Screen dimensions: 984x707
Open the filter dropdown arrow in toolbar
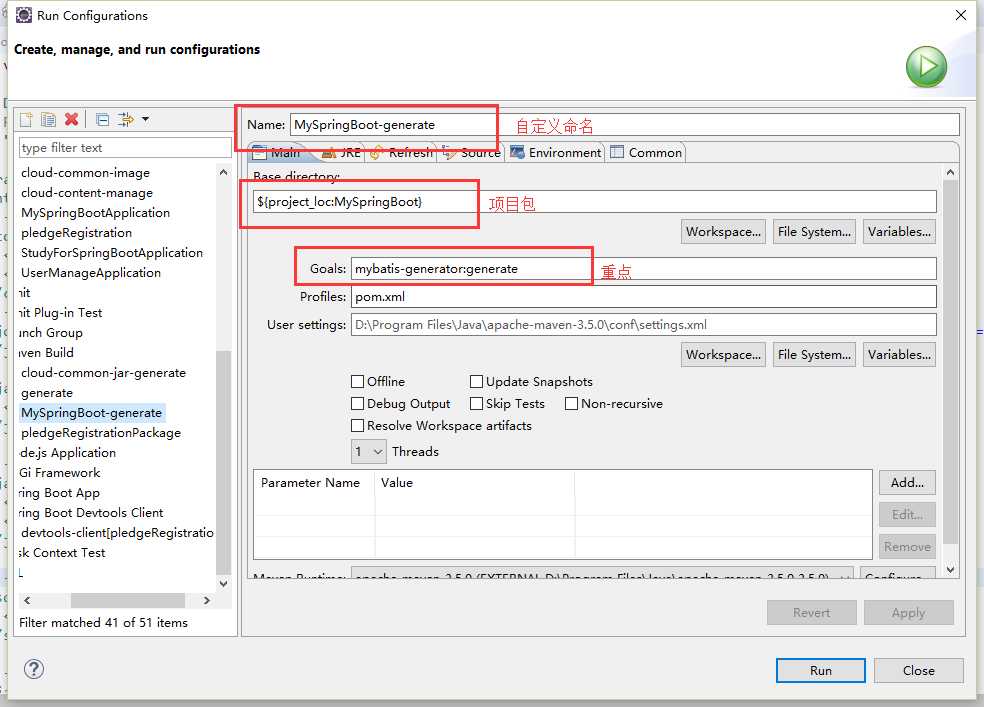click(x=146, y=119)
